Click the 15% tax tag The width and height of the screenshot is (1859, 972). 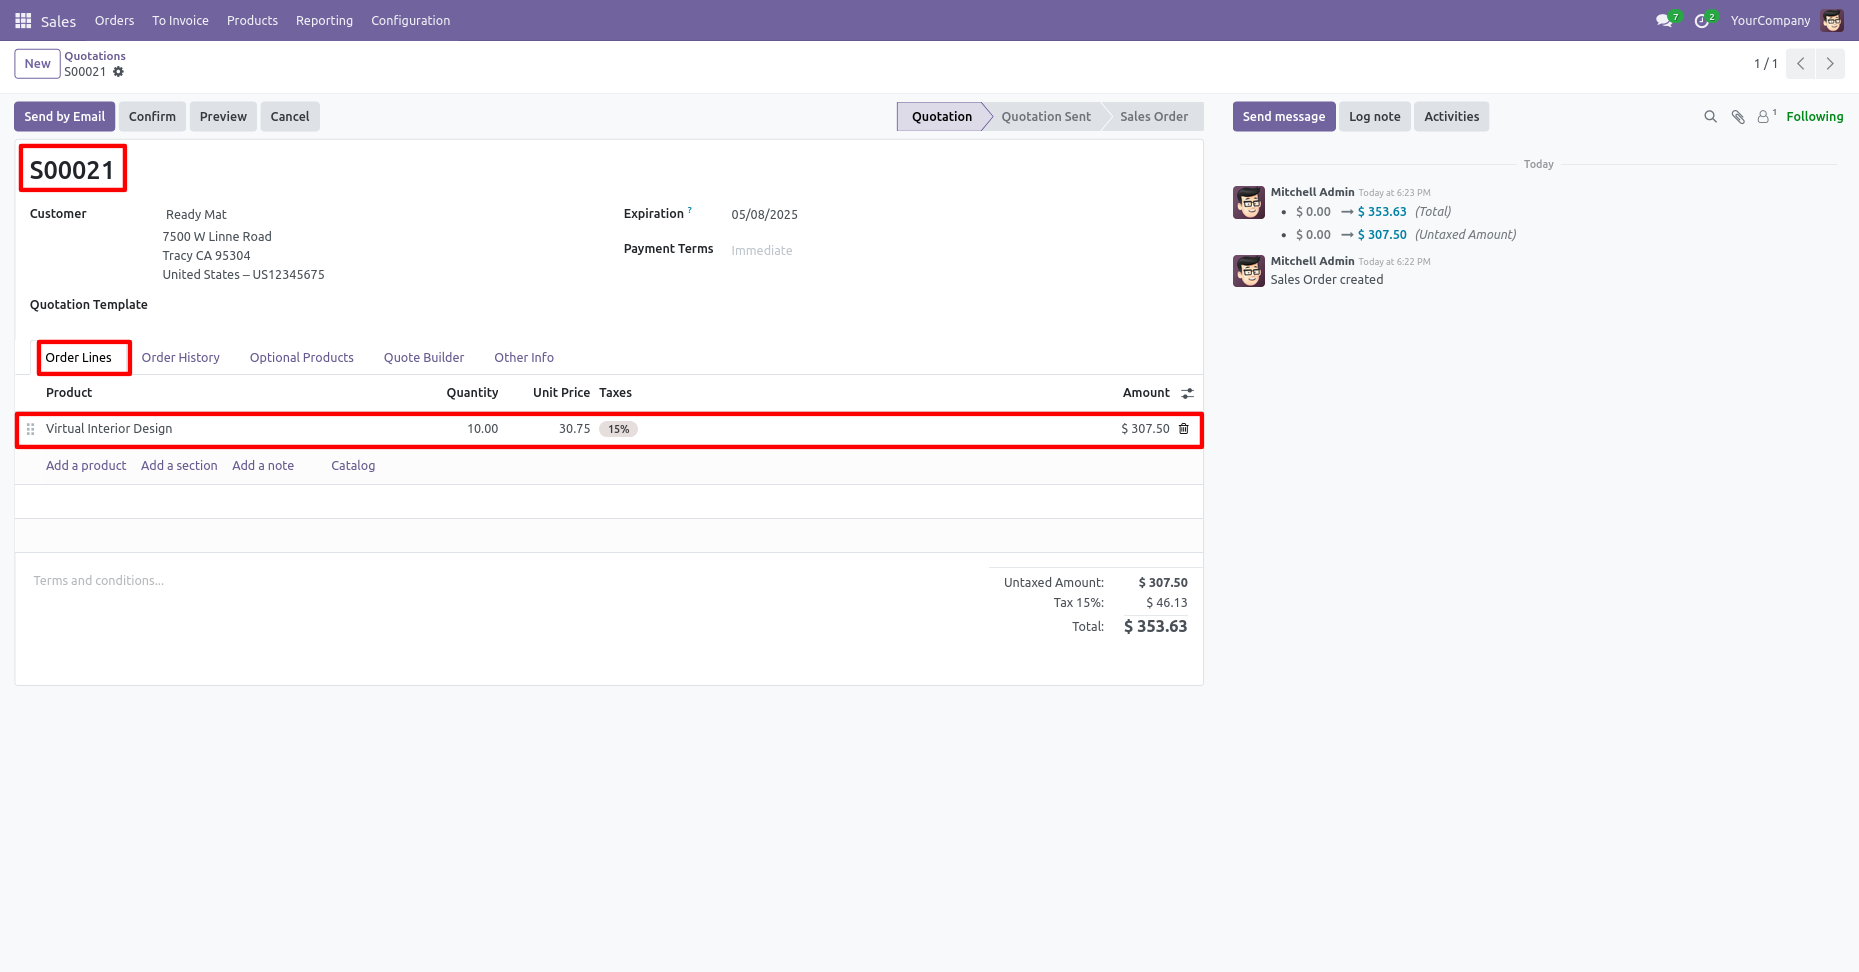coord(618,429)
